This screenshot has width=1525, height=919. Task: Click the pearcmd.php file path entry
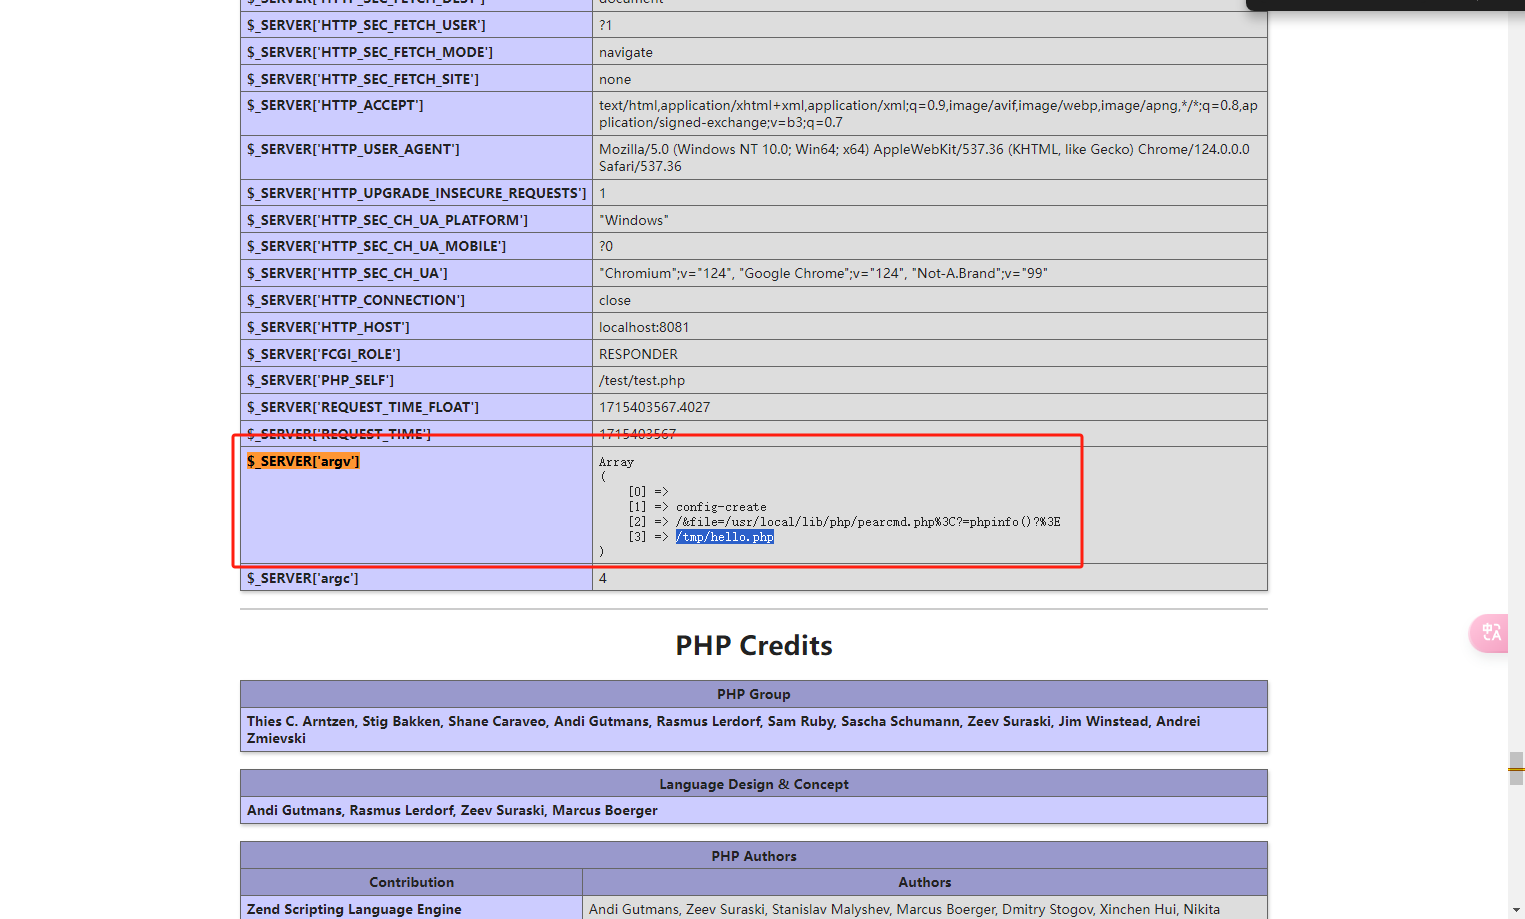pyautogui.click(x=868, y=522)
